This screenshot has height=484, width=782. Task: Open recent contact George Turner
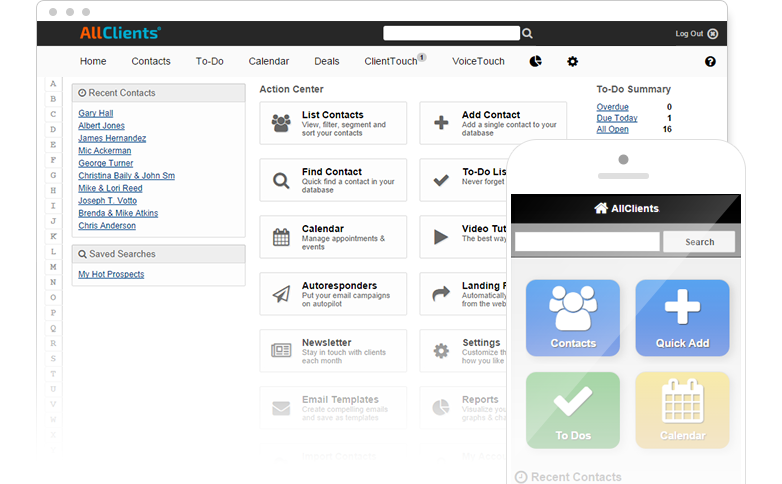point(106,163)
